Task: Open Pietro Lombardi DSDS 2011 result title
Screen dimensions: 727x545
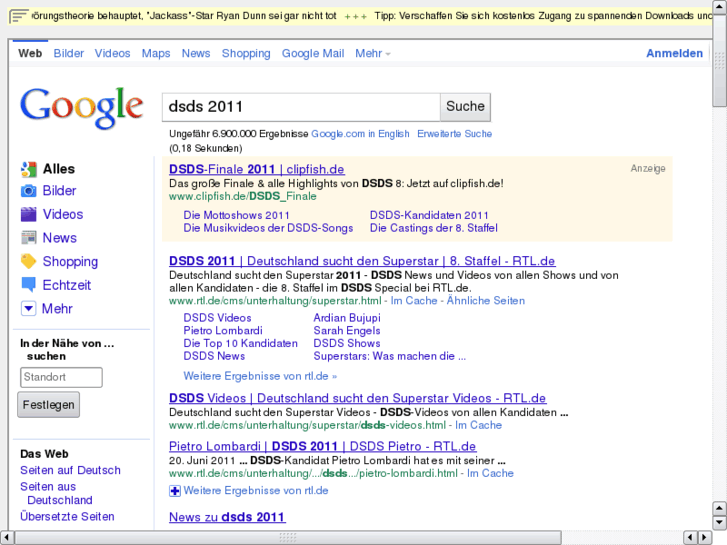Action: tap(323, 447)
